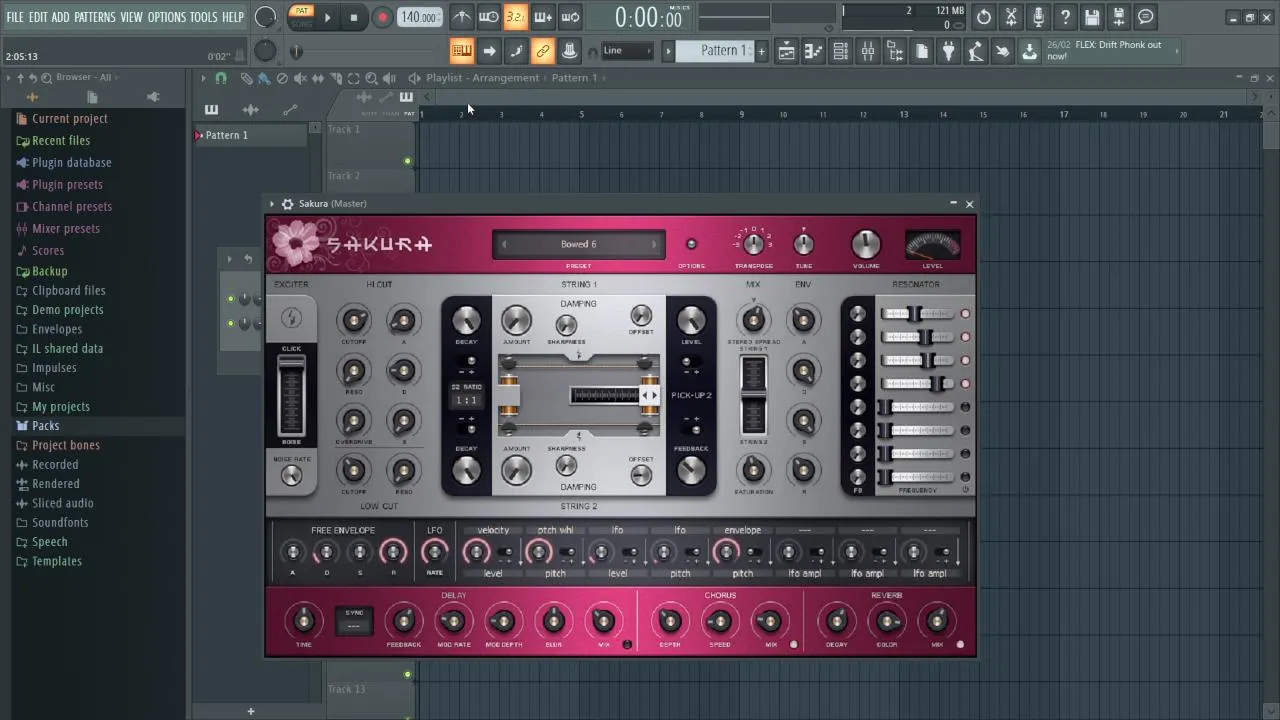Open the OPTIONS menu
The width and height of the screenshot is (1280, 720).
coord(167,17)
